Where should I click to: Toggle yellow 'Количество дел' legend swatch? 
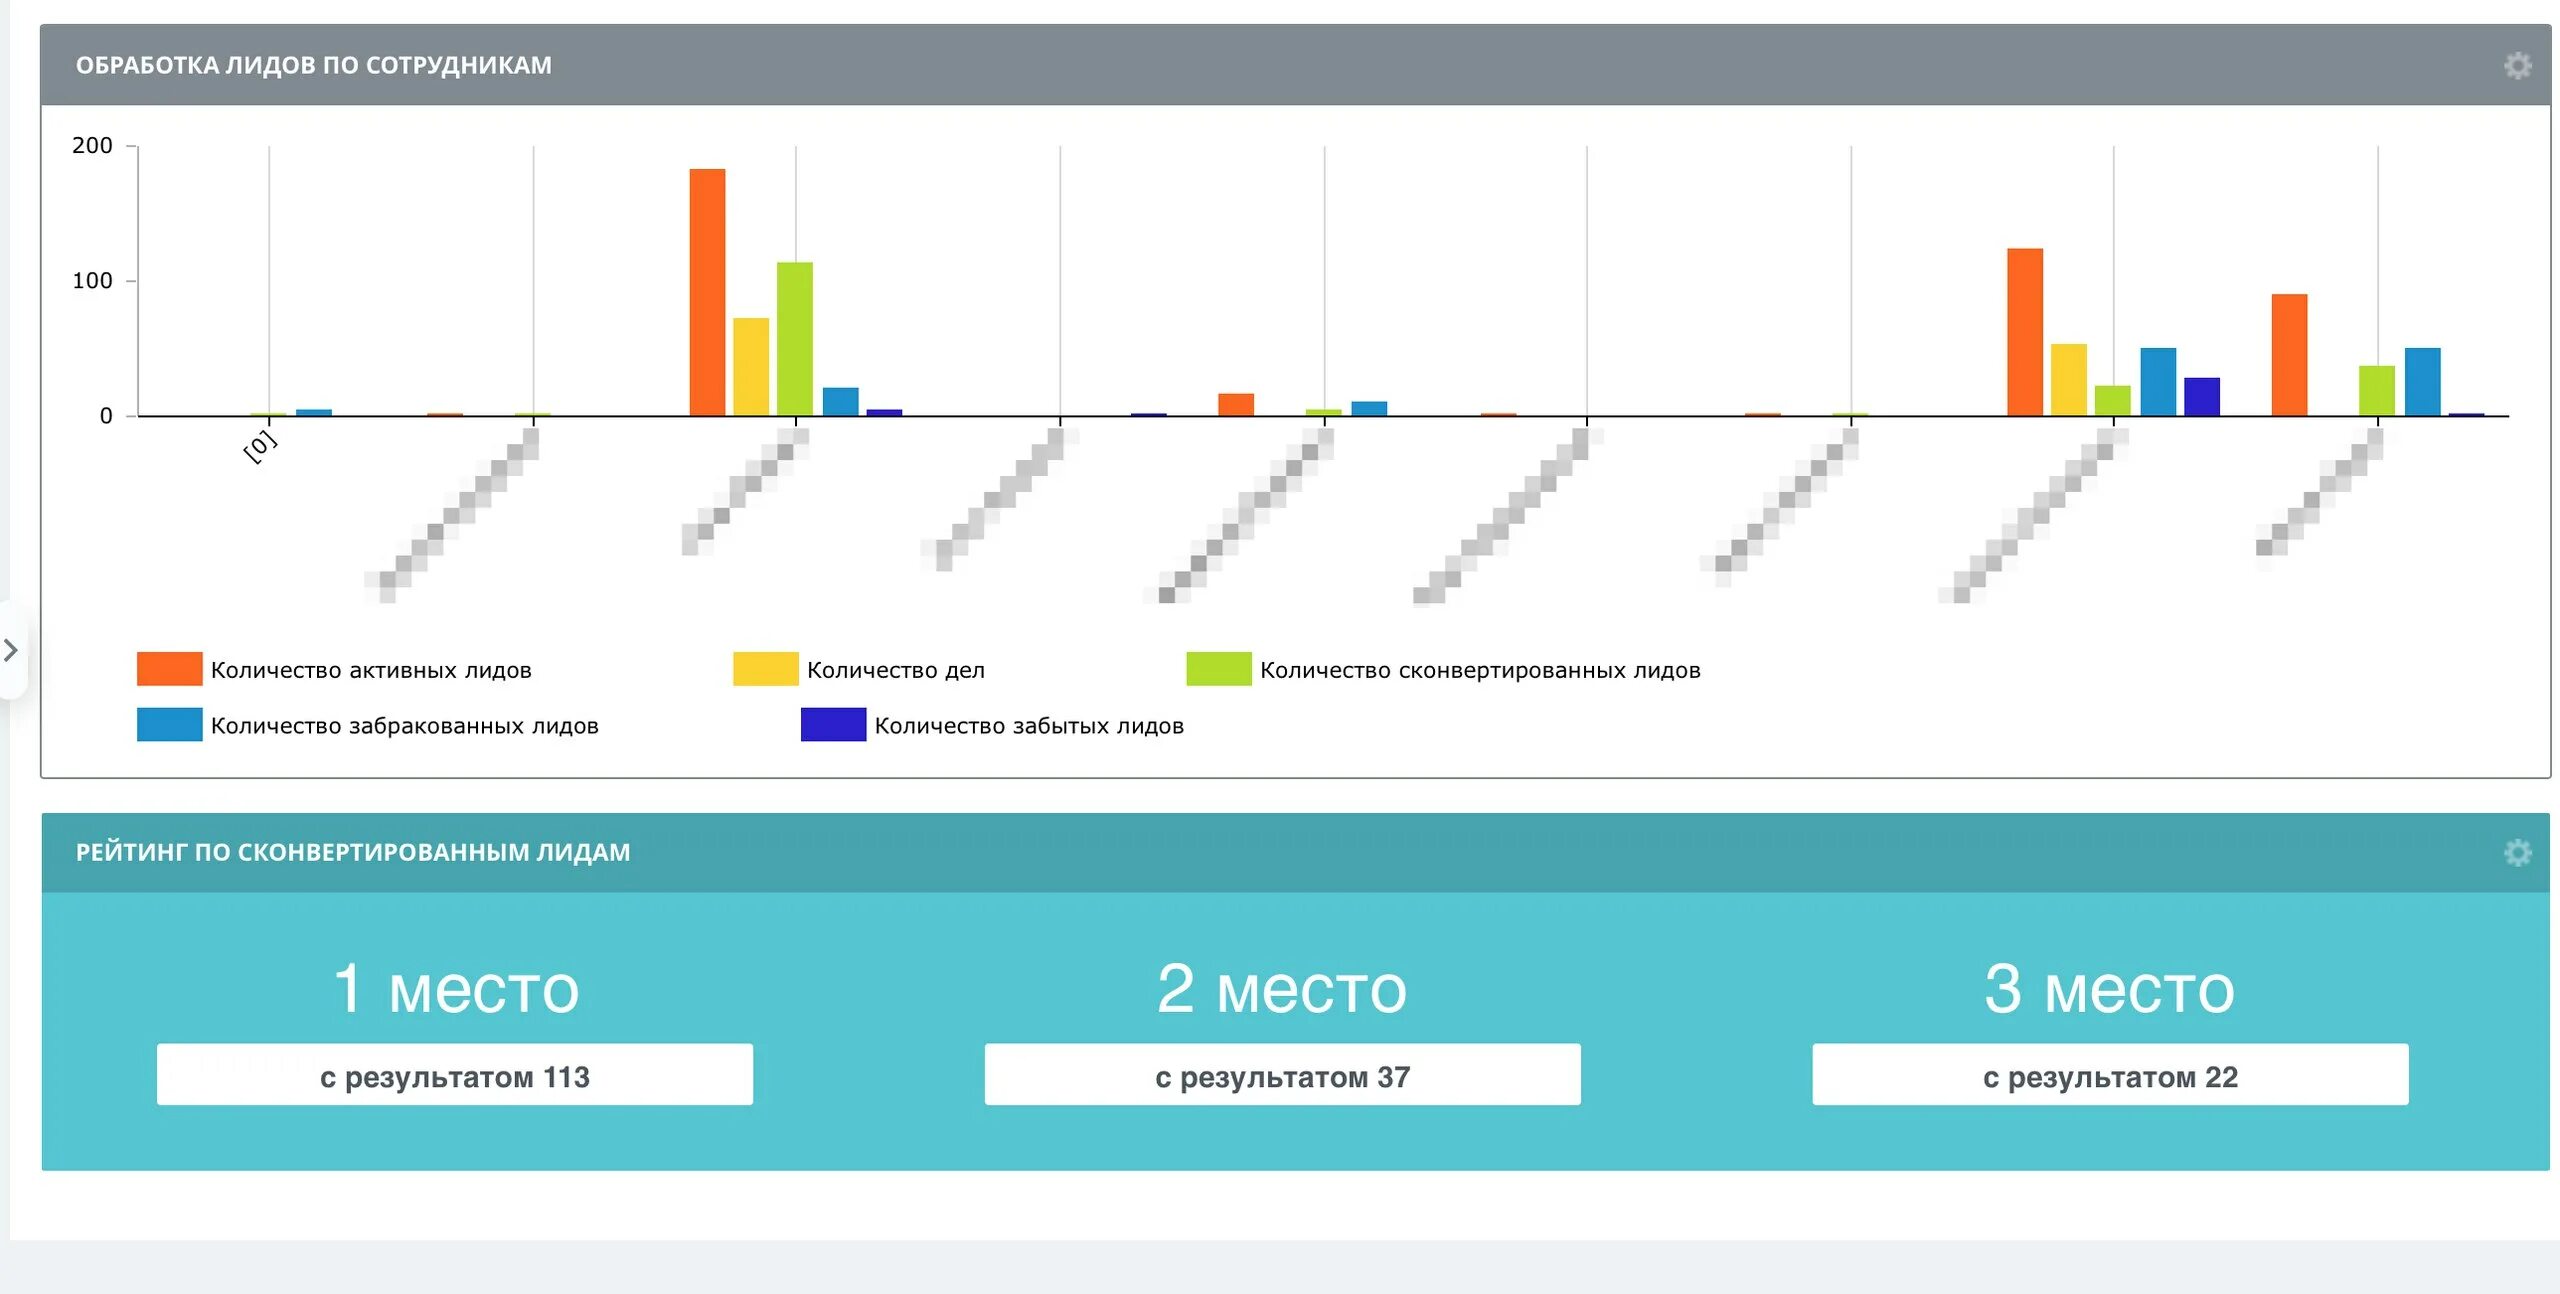(x=765, y=669)
